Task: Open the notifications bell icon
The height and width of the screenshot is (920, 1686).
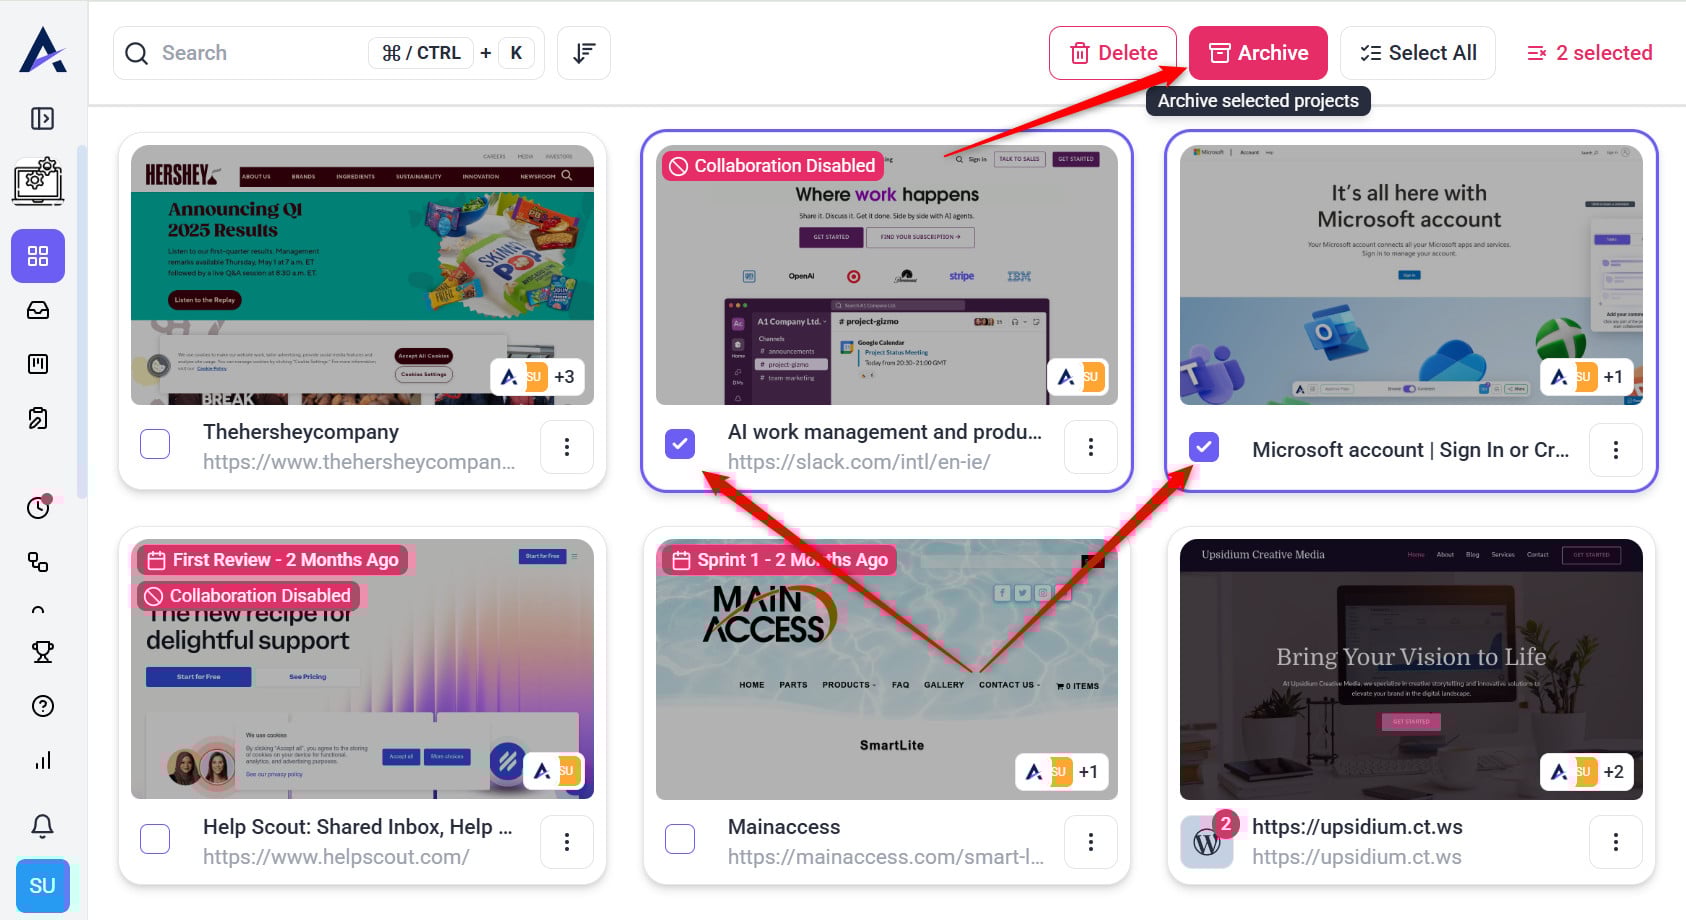Action: 42,826
